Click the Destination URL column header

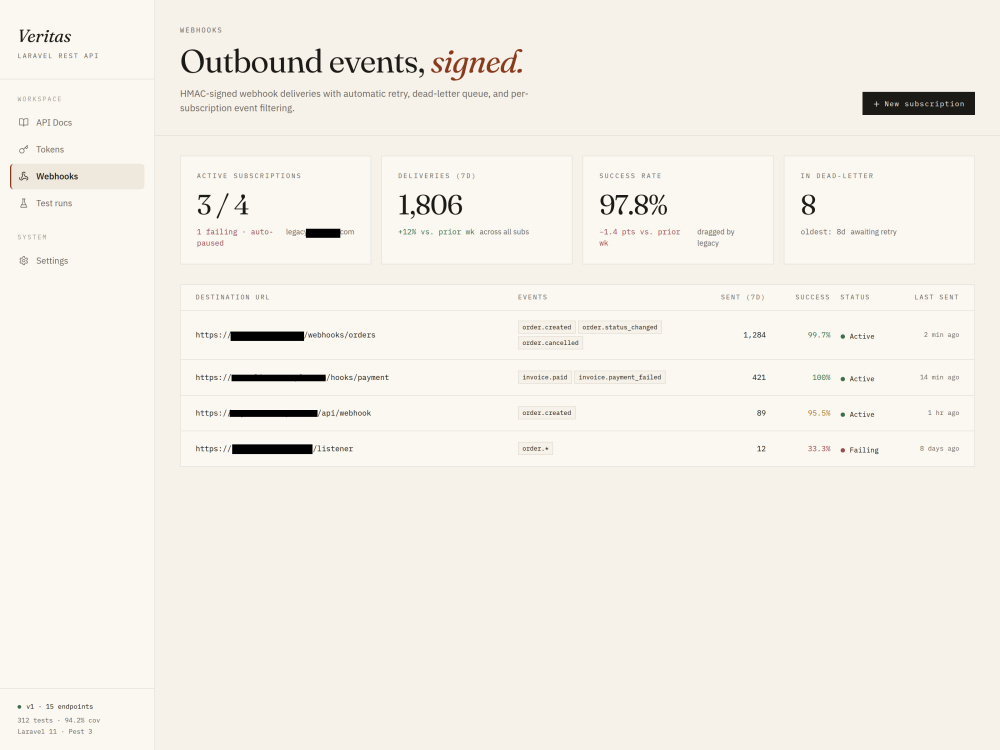[232, 297]
